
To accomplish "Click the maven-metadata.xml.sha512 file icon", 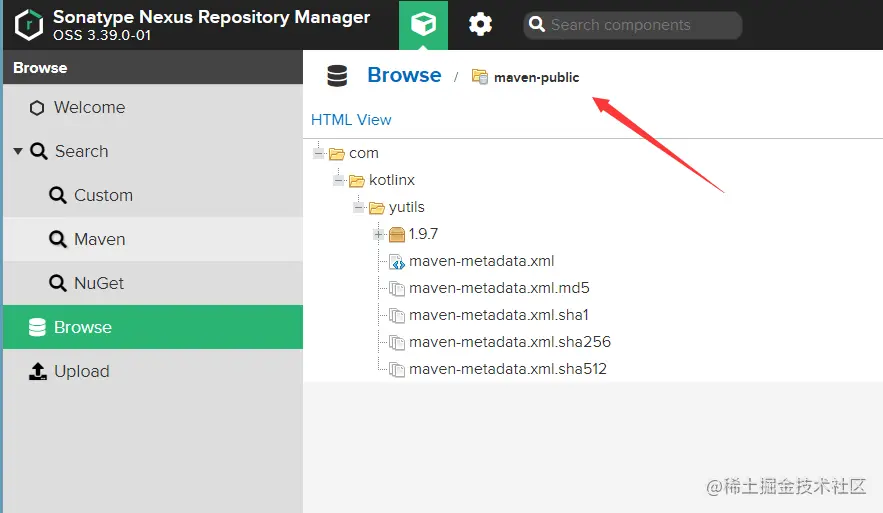I will tap(397, 370).
